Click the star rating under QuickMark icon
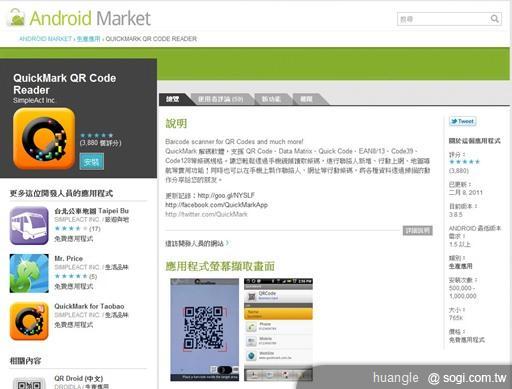Screen dimensions: 512x389 (x=96, y=135)
